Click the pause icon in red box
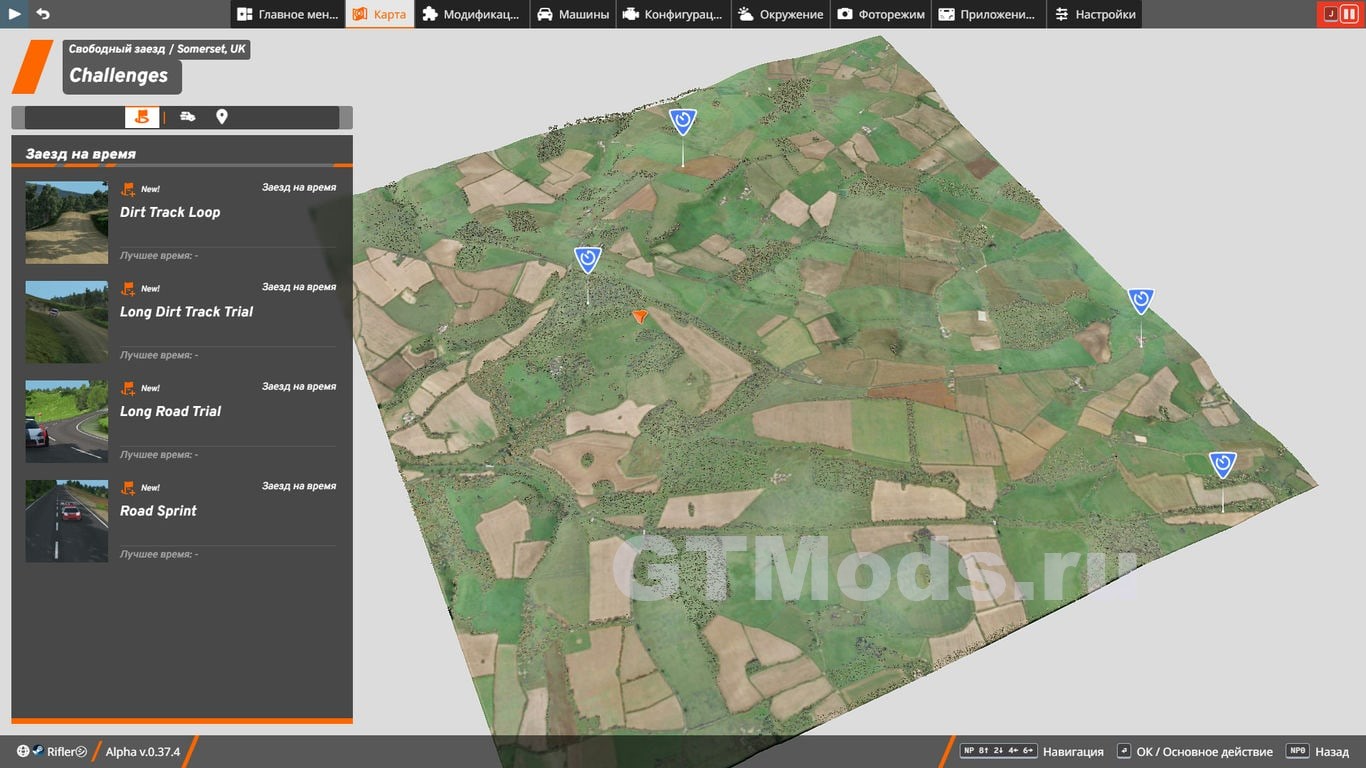Viewport: 1366px width, 768px height. pos(1349,14)
